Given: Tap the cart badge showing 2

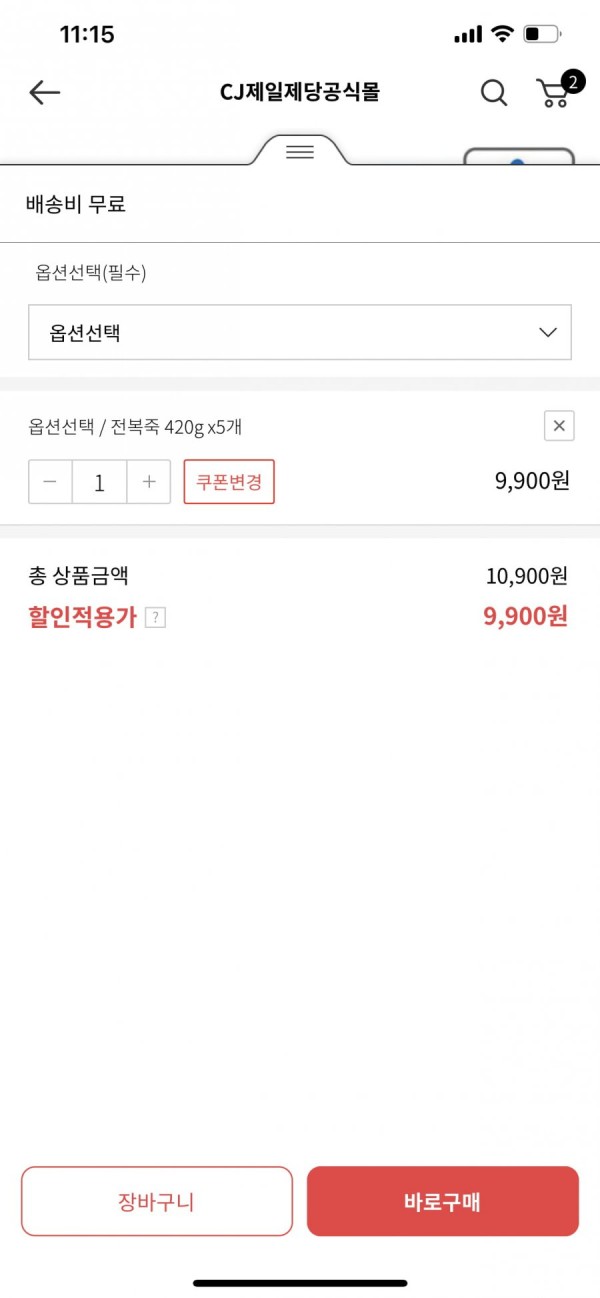Looking at the screenshot, I should (x=572, y=81).
